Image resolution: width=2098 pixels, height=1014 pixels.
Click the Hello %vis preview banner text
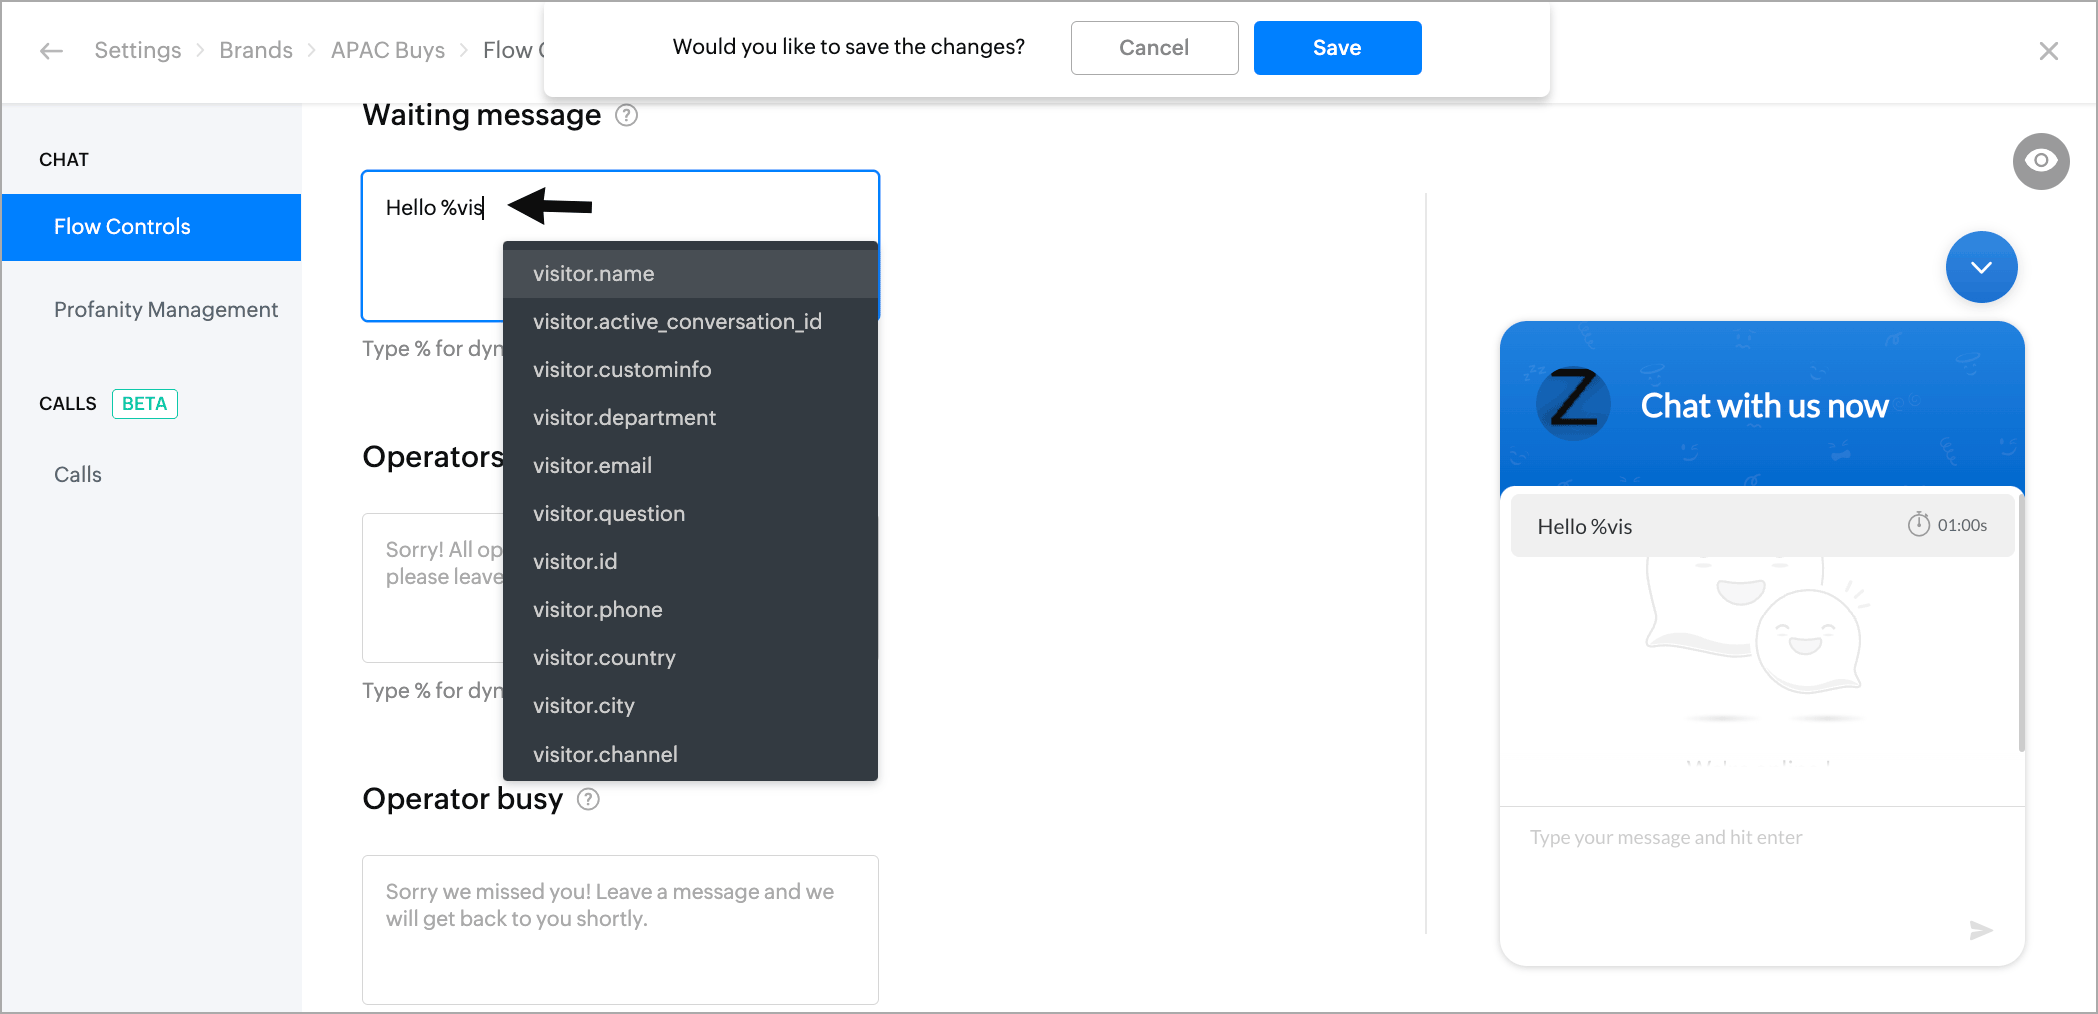click(x=1584, y=527)
